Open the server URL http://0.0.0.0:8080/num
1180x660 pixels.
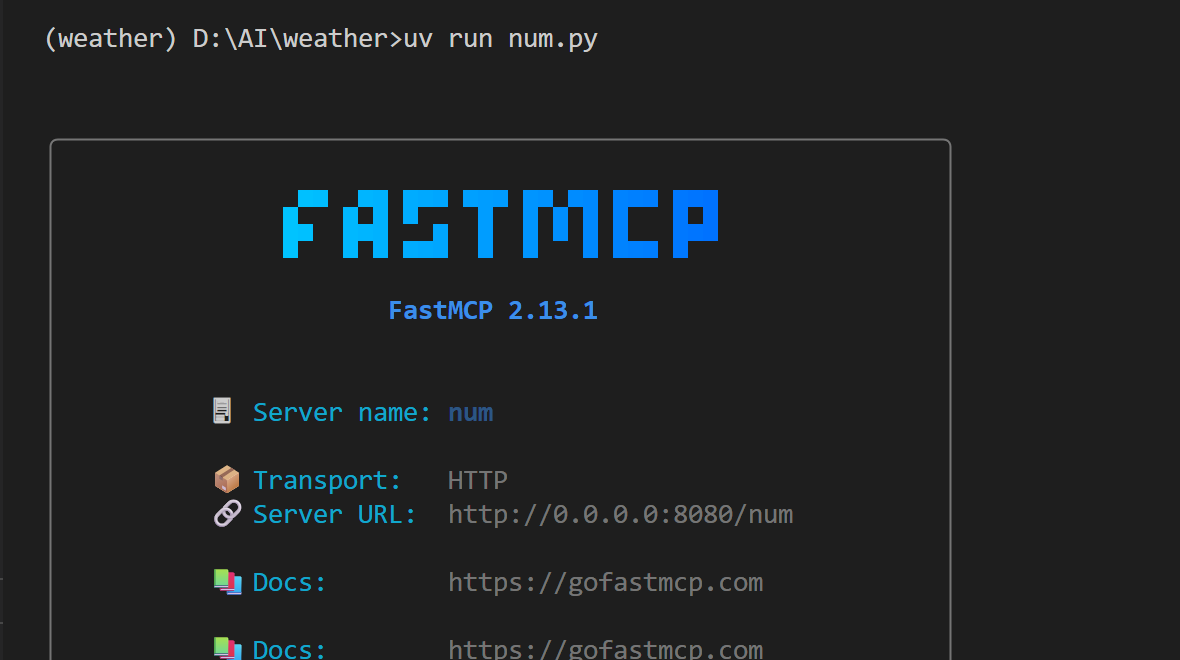pyautogui.click(x=620, y=515)
